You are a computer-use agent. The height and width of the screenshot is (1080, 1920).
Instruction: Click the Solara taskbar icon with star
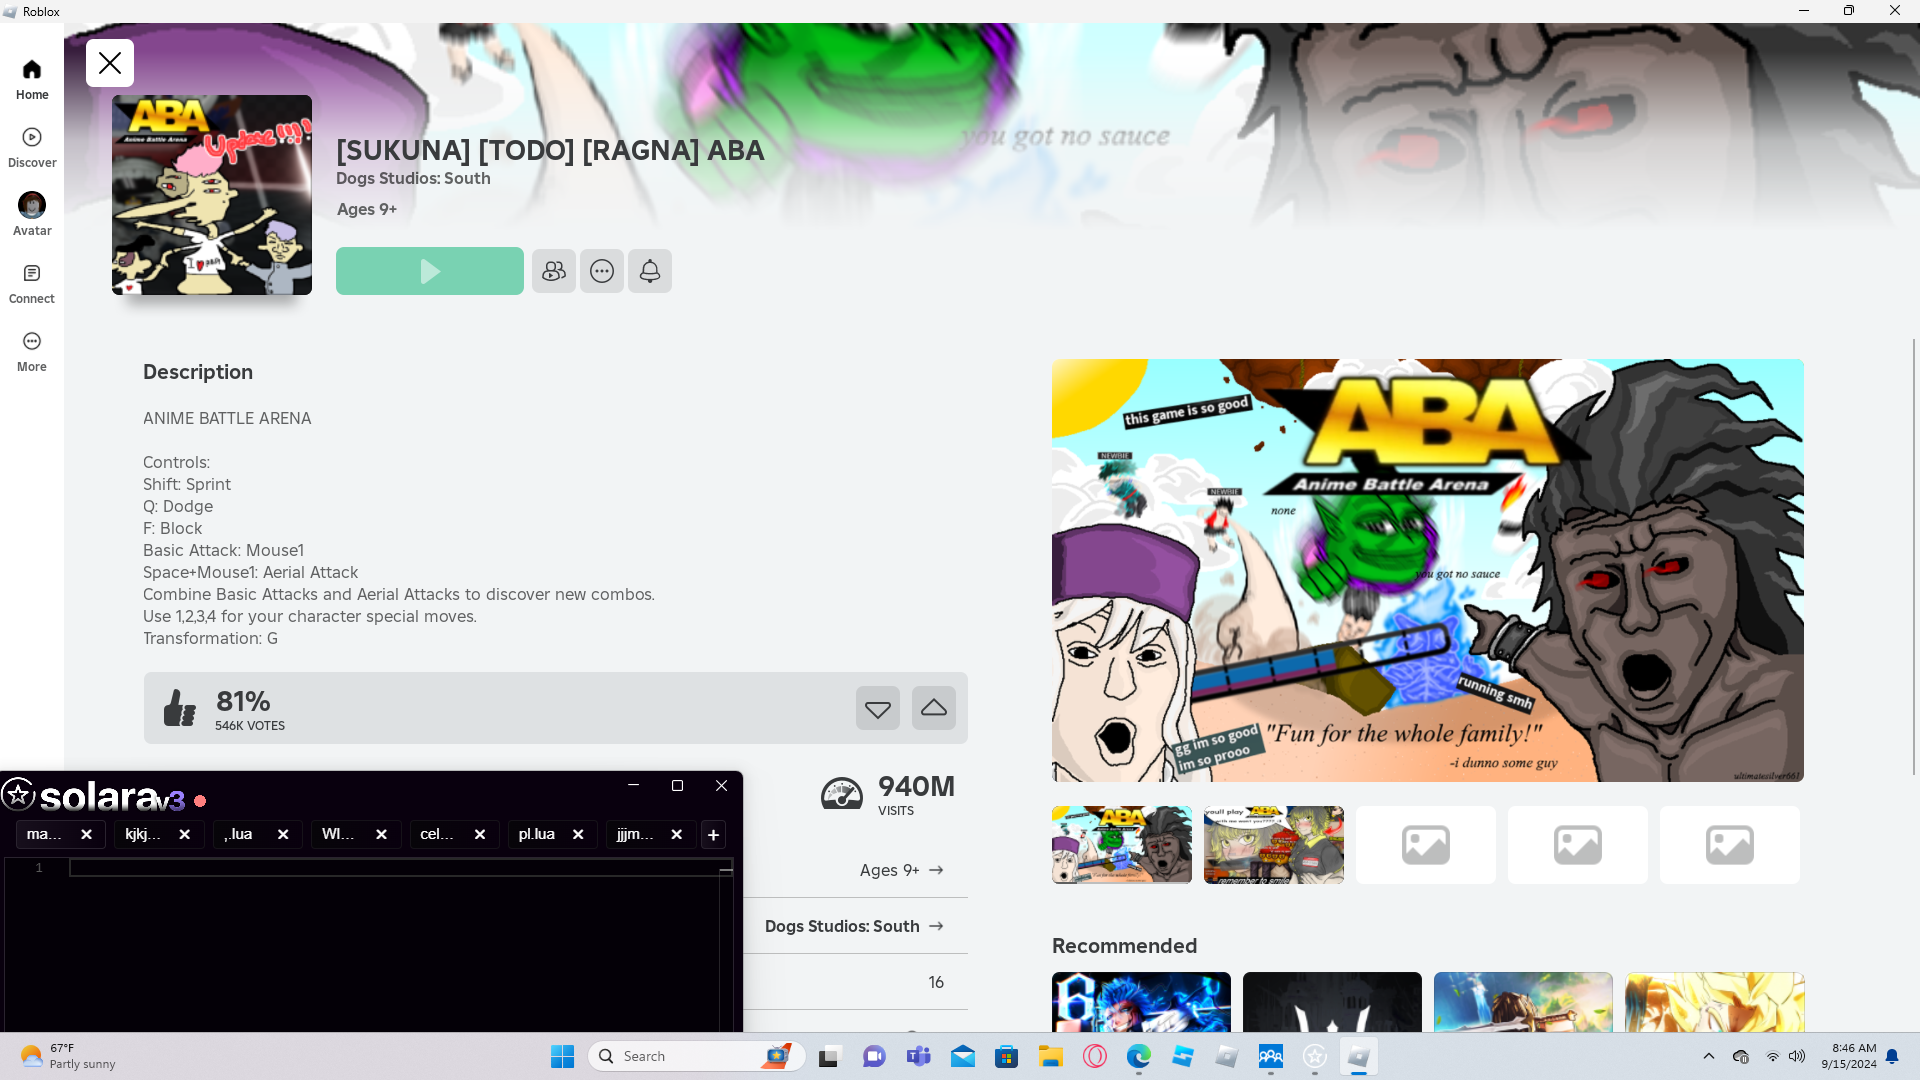point(1315,1056)
